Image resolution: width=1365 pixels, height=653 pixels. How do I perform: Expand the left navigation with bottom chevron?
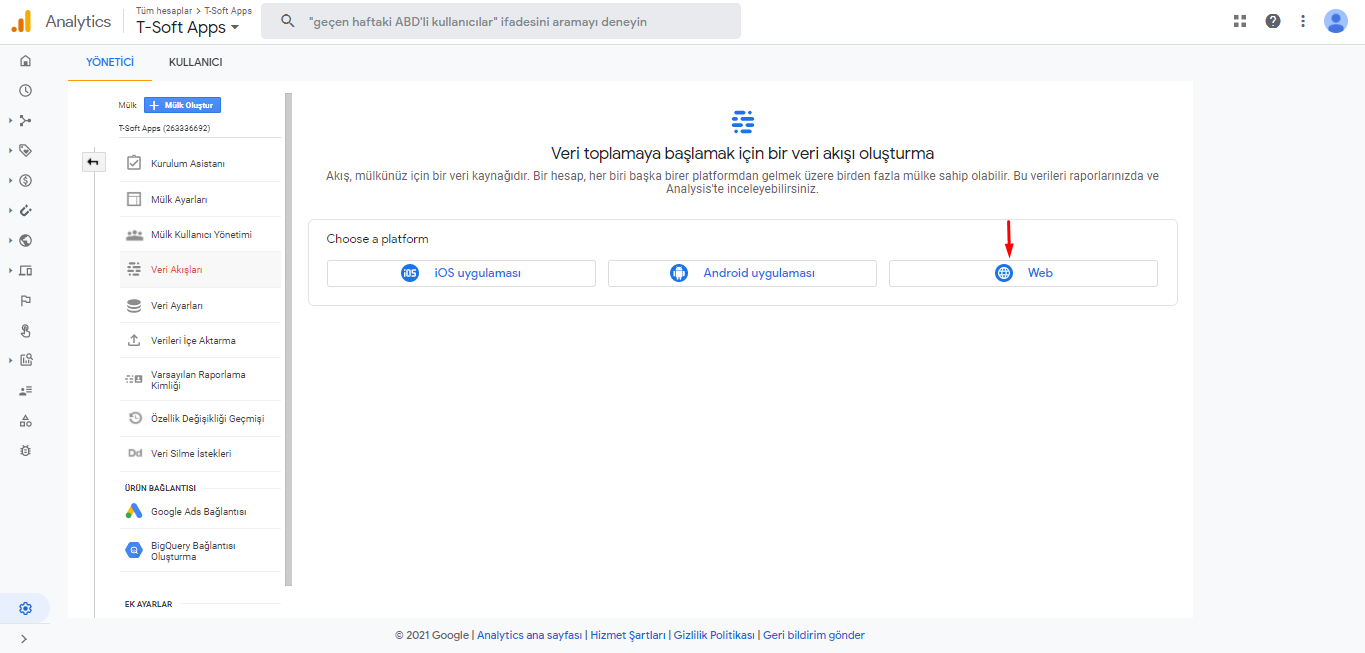point(25,638)
